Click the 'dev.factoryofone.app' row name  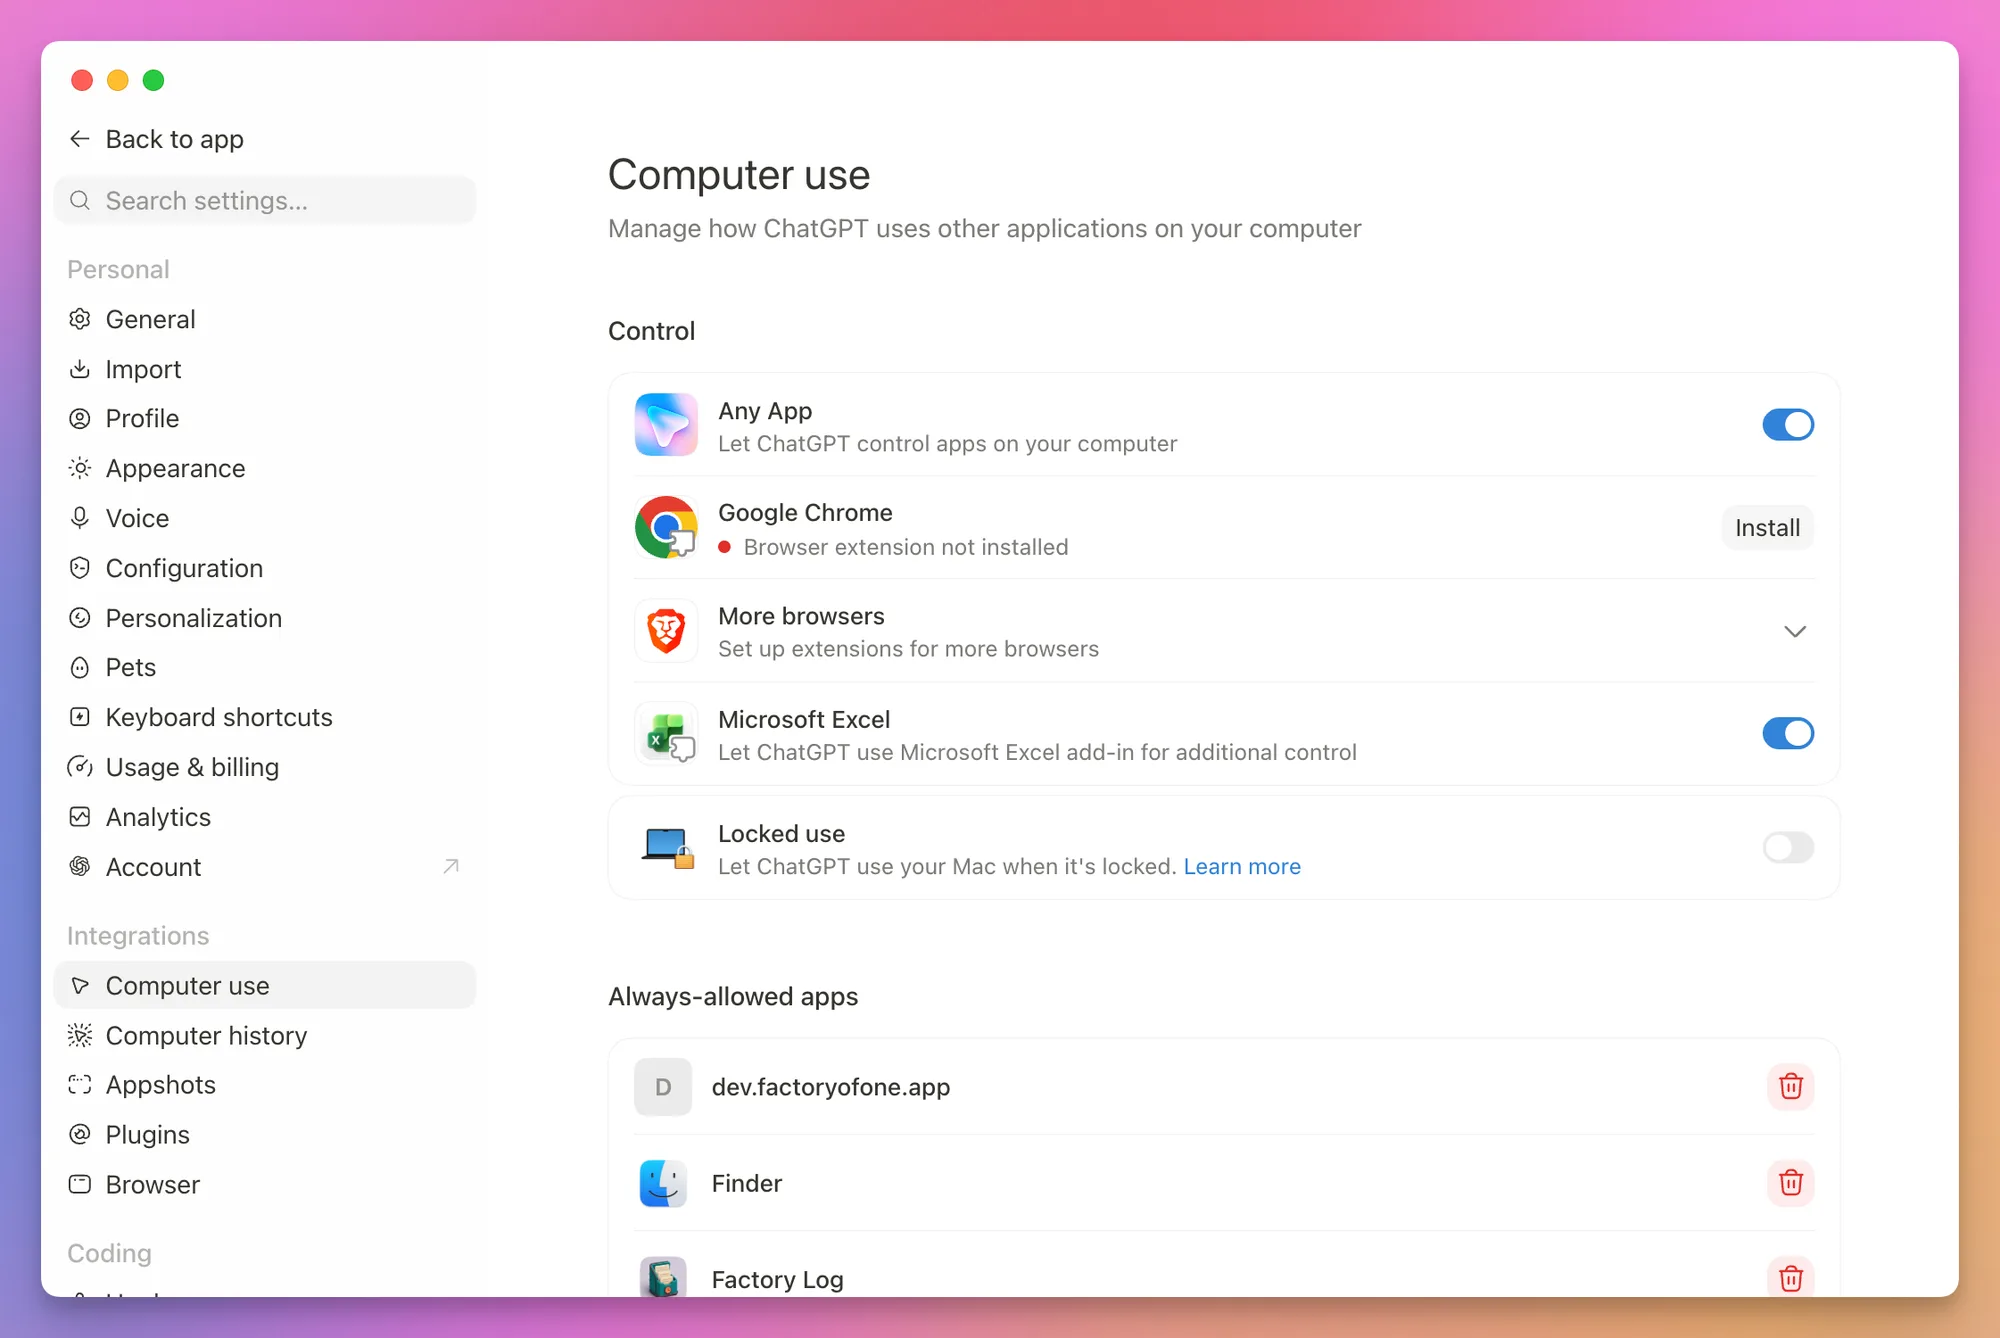coord(831,1087)
